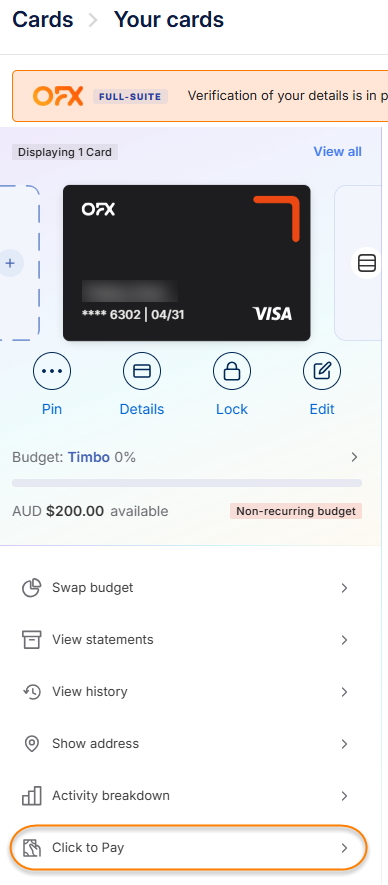Screen dimensions: 388x885
Task: Click the breadcrumb separator arrow
Action: [x=93, y=21]
